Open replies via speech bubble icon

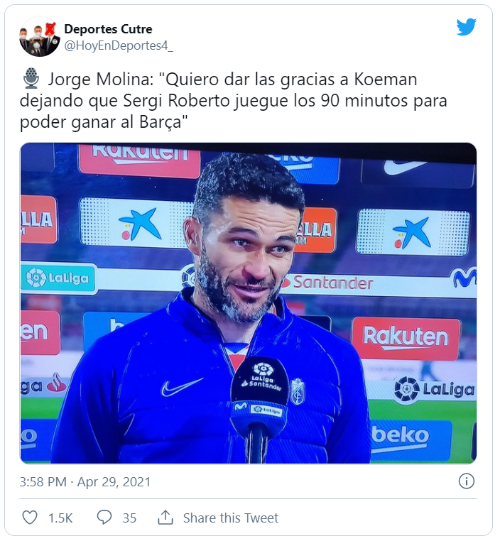pos(104,518)
